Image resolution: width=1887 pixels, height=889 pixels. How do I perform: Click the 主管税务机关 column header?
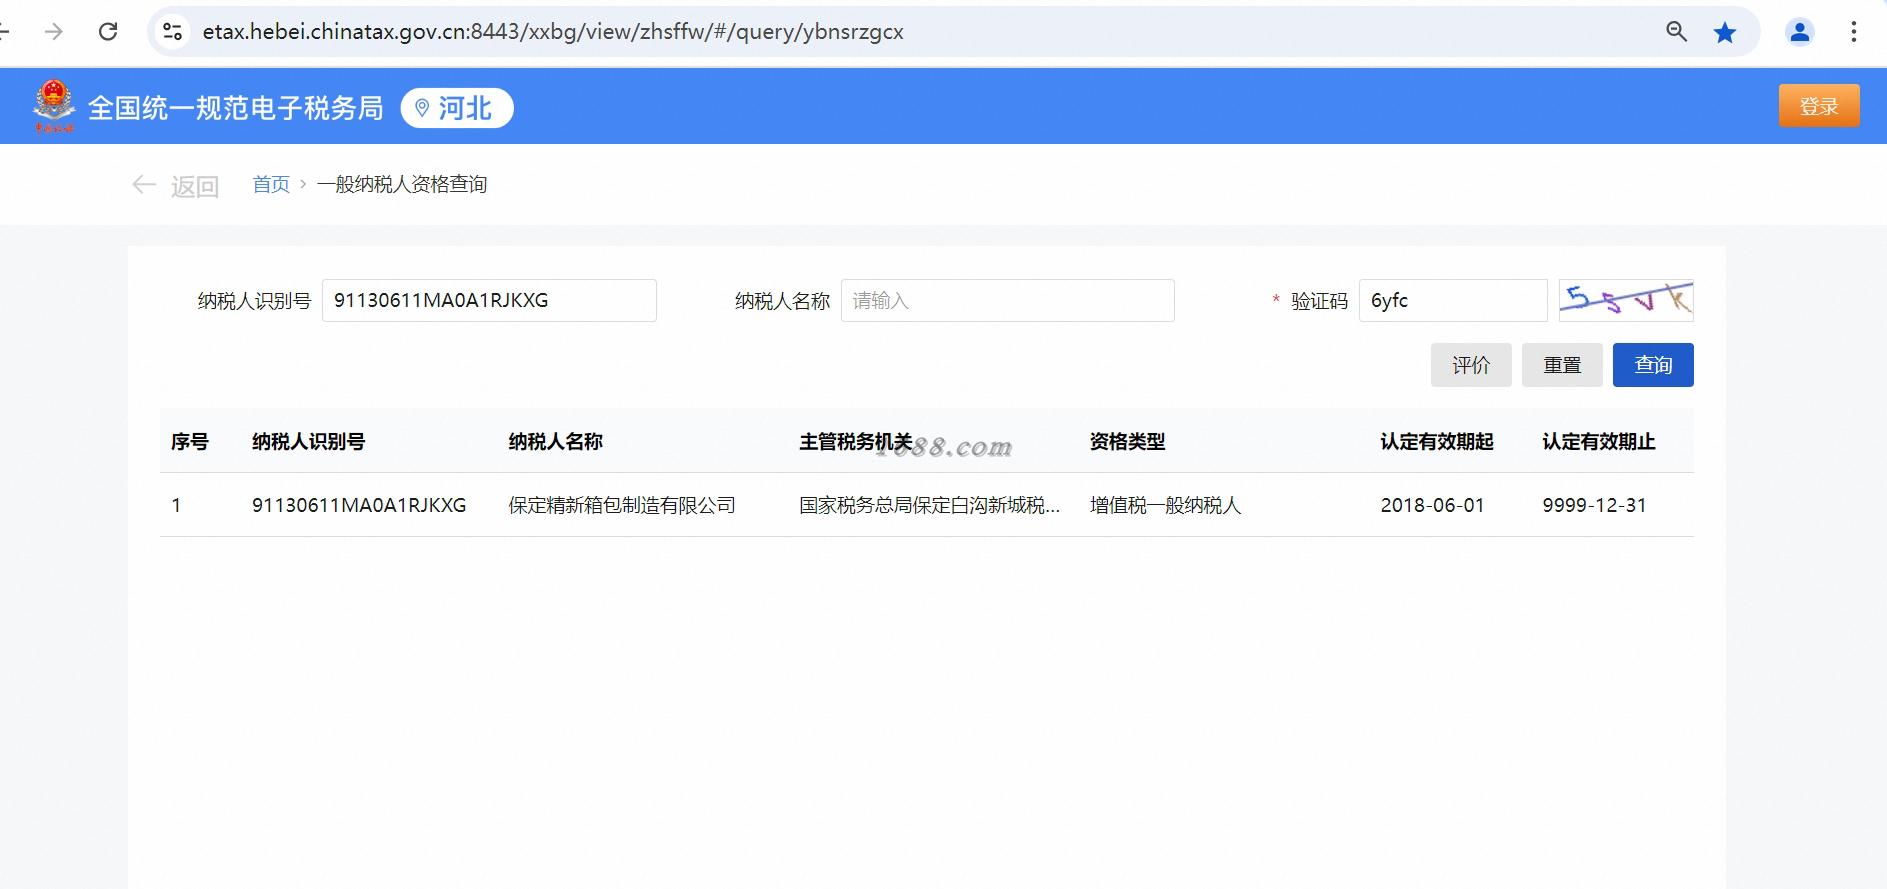(x=856, y=441)
